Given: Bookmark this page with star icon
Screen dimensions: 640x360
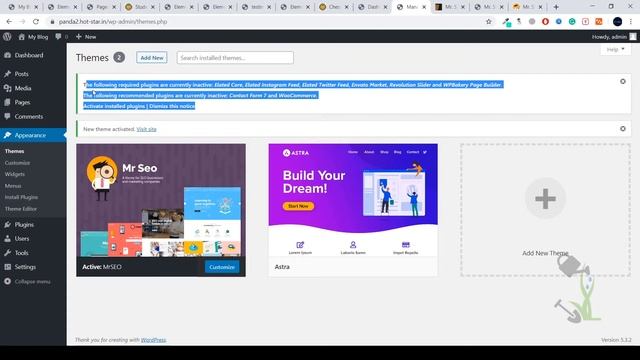Looking at the screenshot, I should point(489,22).
